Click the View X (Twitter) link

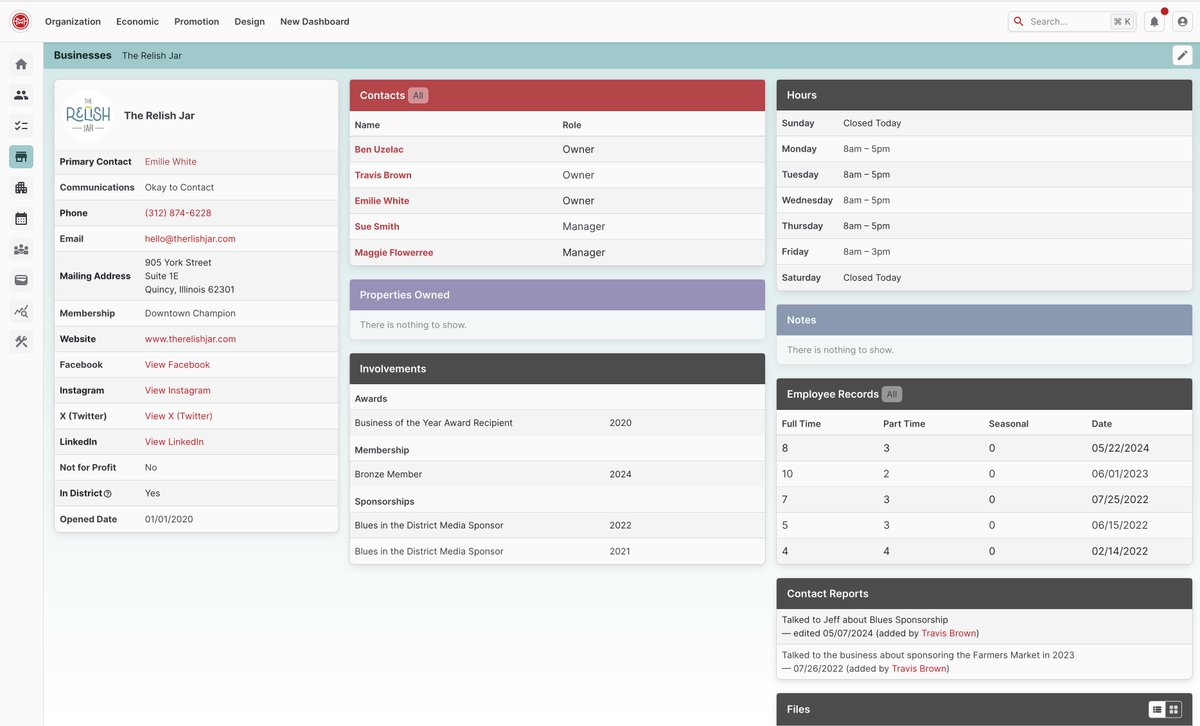(x=179, y=416)
